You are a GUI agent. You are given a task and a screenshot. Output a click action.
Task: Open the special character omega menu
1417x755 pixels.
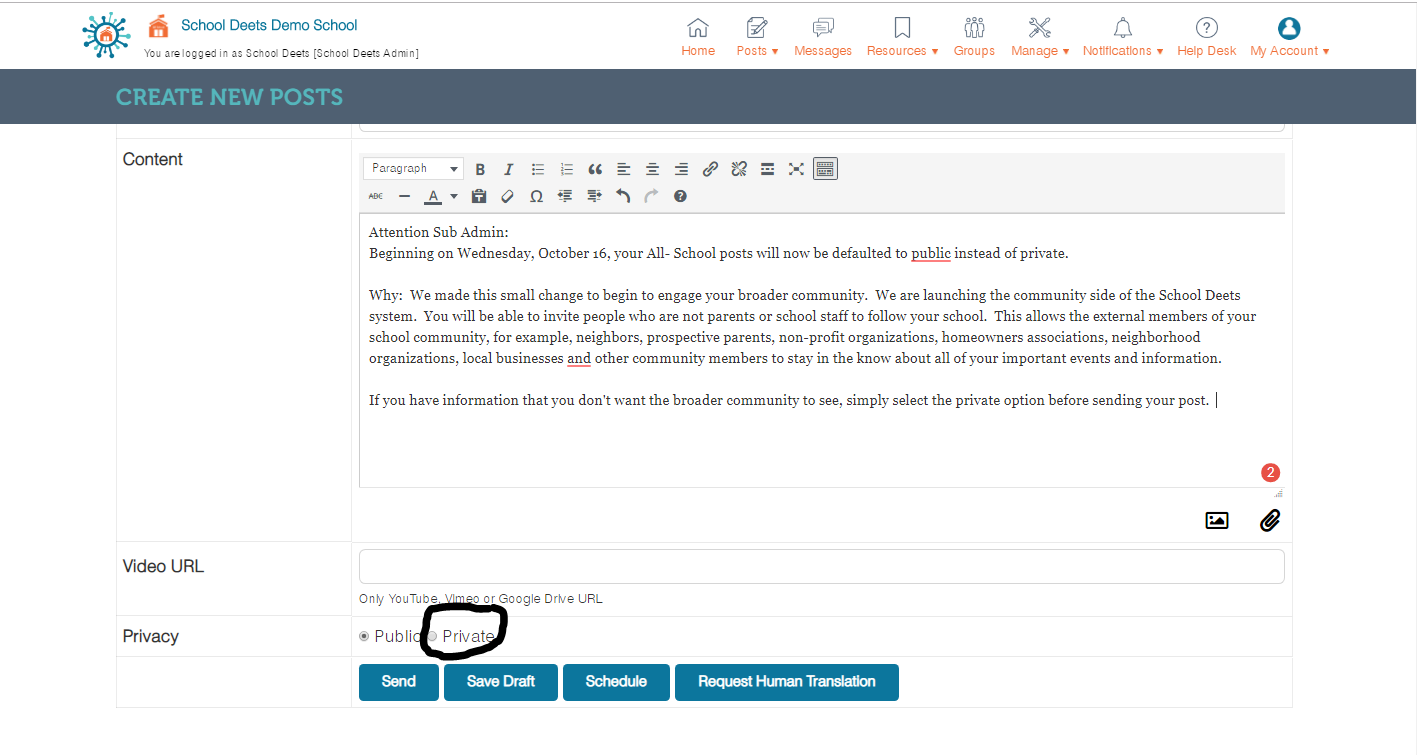[536, 196]
